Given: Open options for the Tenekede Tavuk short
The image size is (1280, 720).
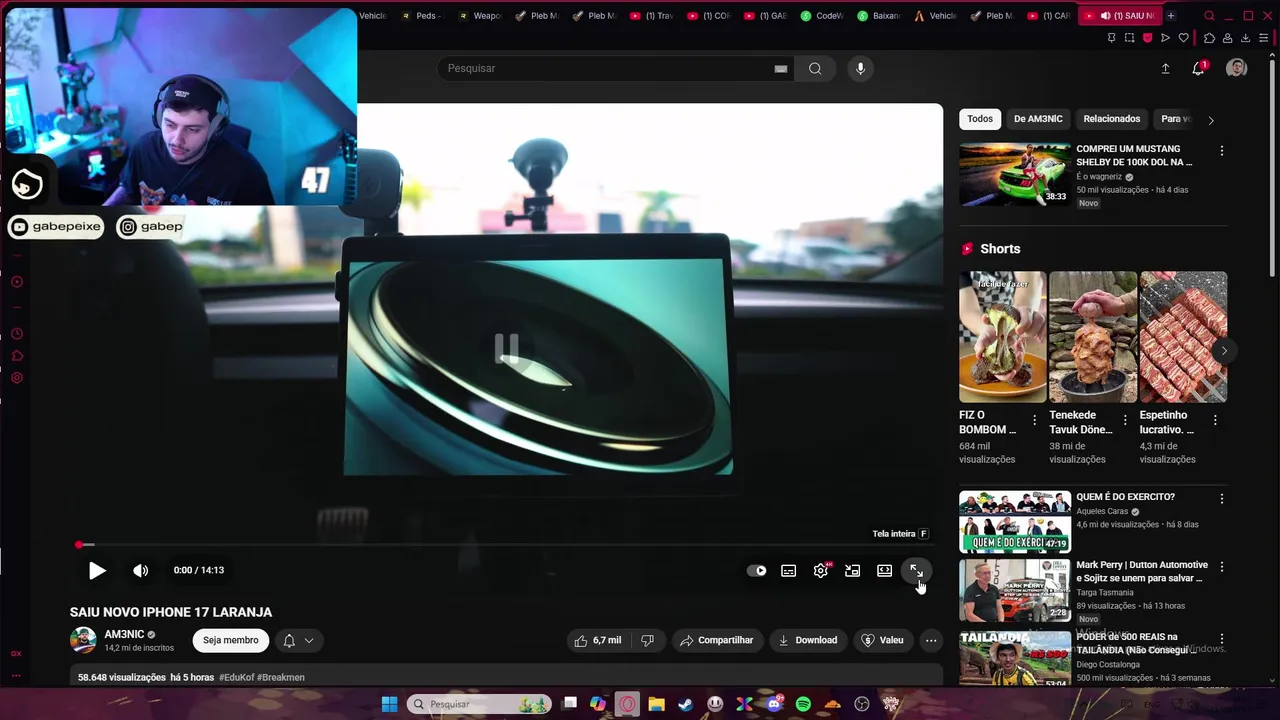Looking at the screenshot, I should click(x=1125, y=421).
